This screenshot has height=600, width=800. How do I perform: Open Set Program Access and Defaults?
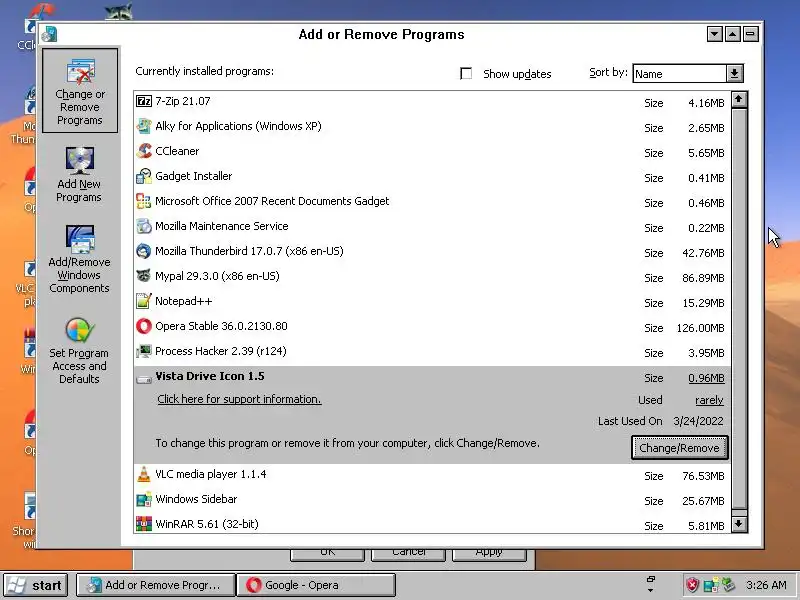pyautogui.click(x=79, y=351)
